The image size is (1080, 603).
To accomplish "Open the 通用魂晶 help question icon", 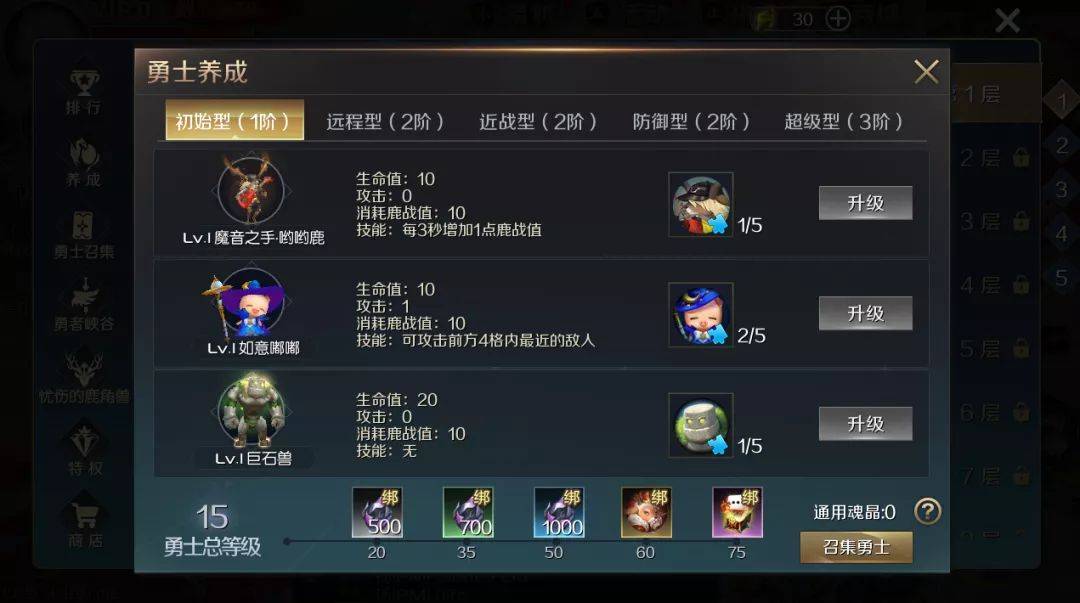I will tap(927, 511).
